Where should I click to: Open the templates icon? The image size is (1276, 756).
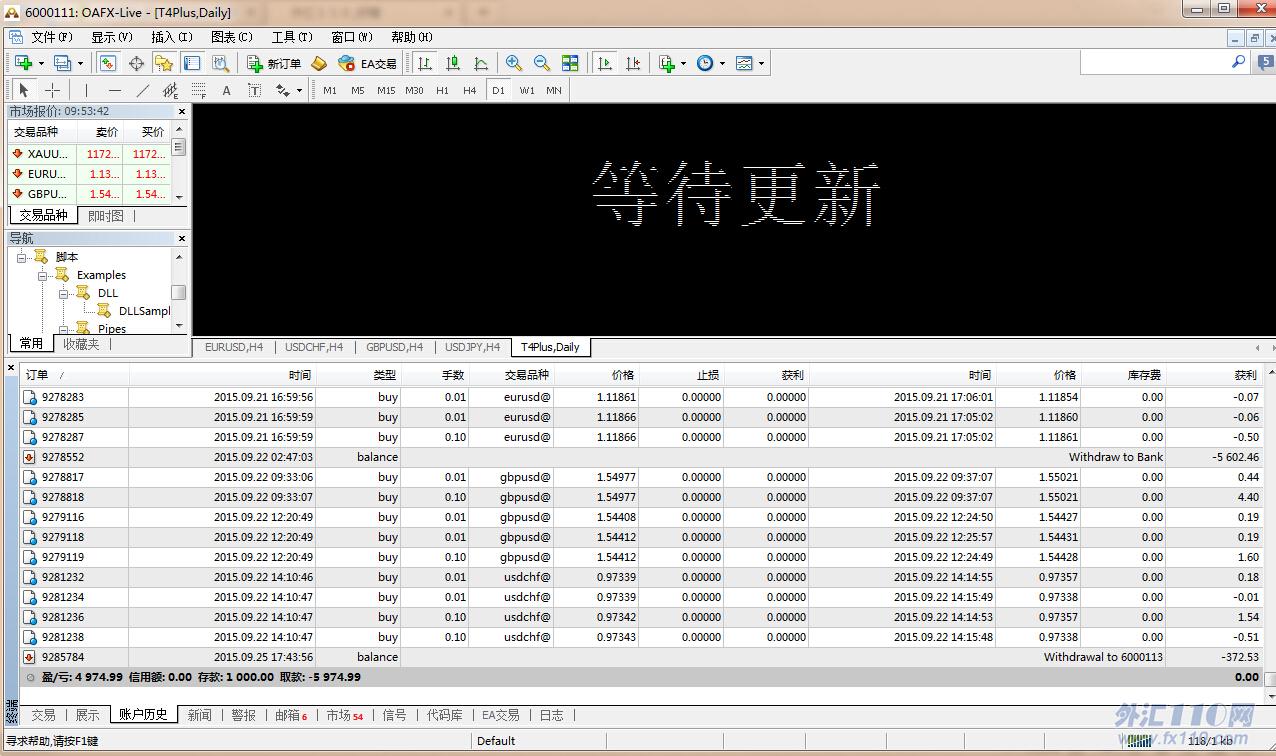point(744,63)
